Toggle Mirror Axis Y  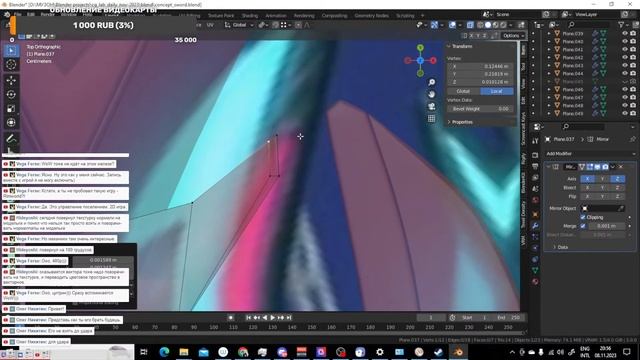tap(602, 179)
